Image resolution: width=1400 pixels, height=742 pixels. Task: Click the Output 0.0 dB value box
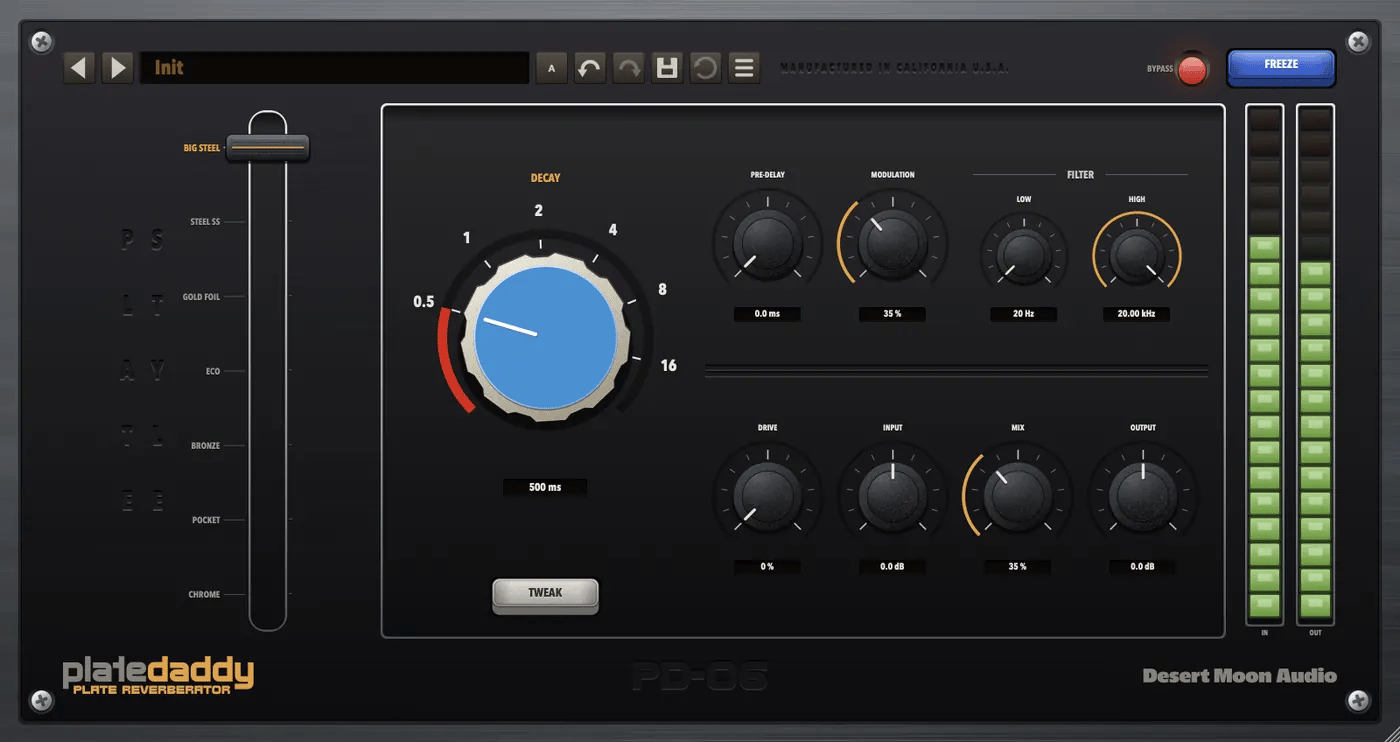1142,567
